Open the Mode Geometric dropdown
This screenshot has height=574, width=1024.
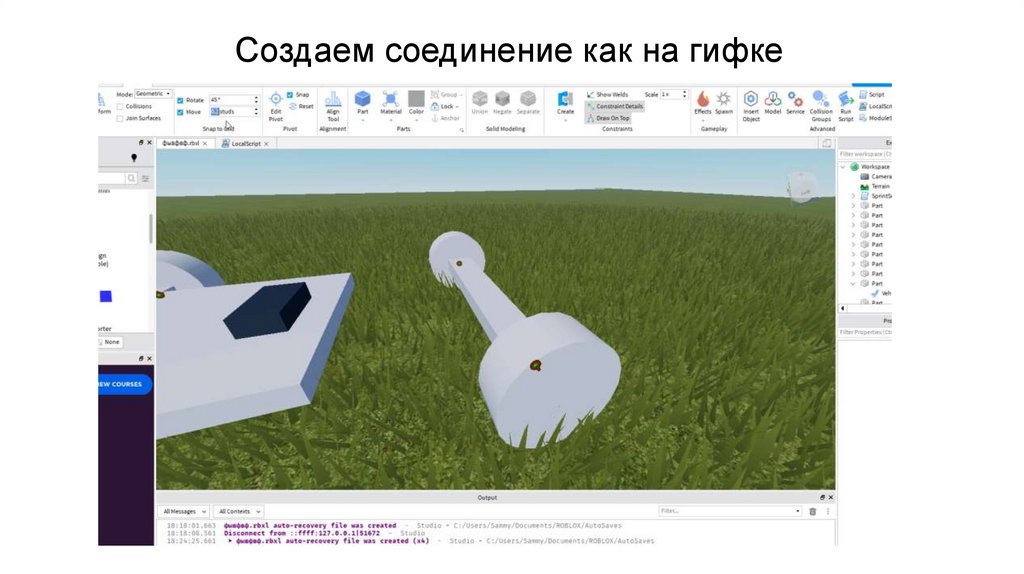pos(153,94)
